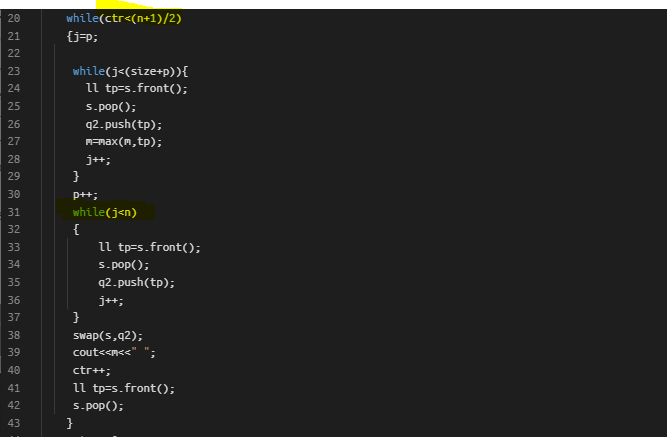This screenshot has height=437, width=667.
Task: Click ll tp=s.front(); on line 33
Action: (149, 247)
